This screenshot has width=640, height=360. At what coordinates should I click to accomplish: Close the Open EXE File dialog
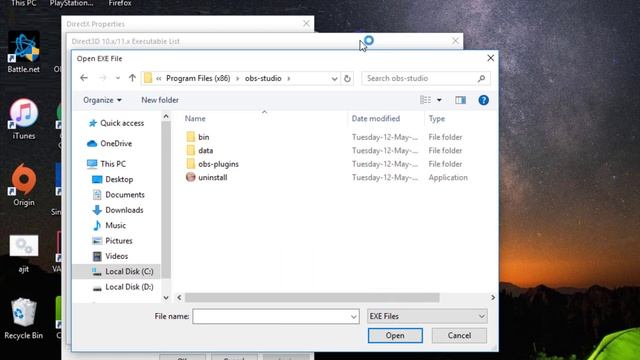click(x=491, y=58)
